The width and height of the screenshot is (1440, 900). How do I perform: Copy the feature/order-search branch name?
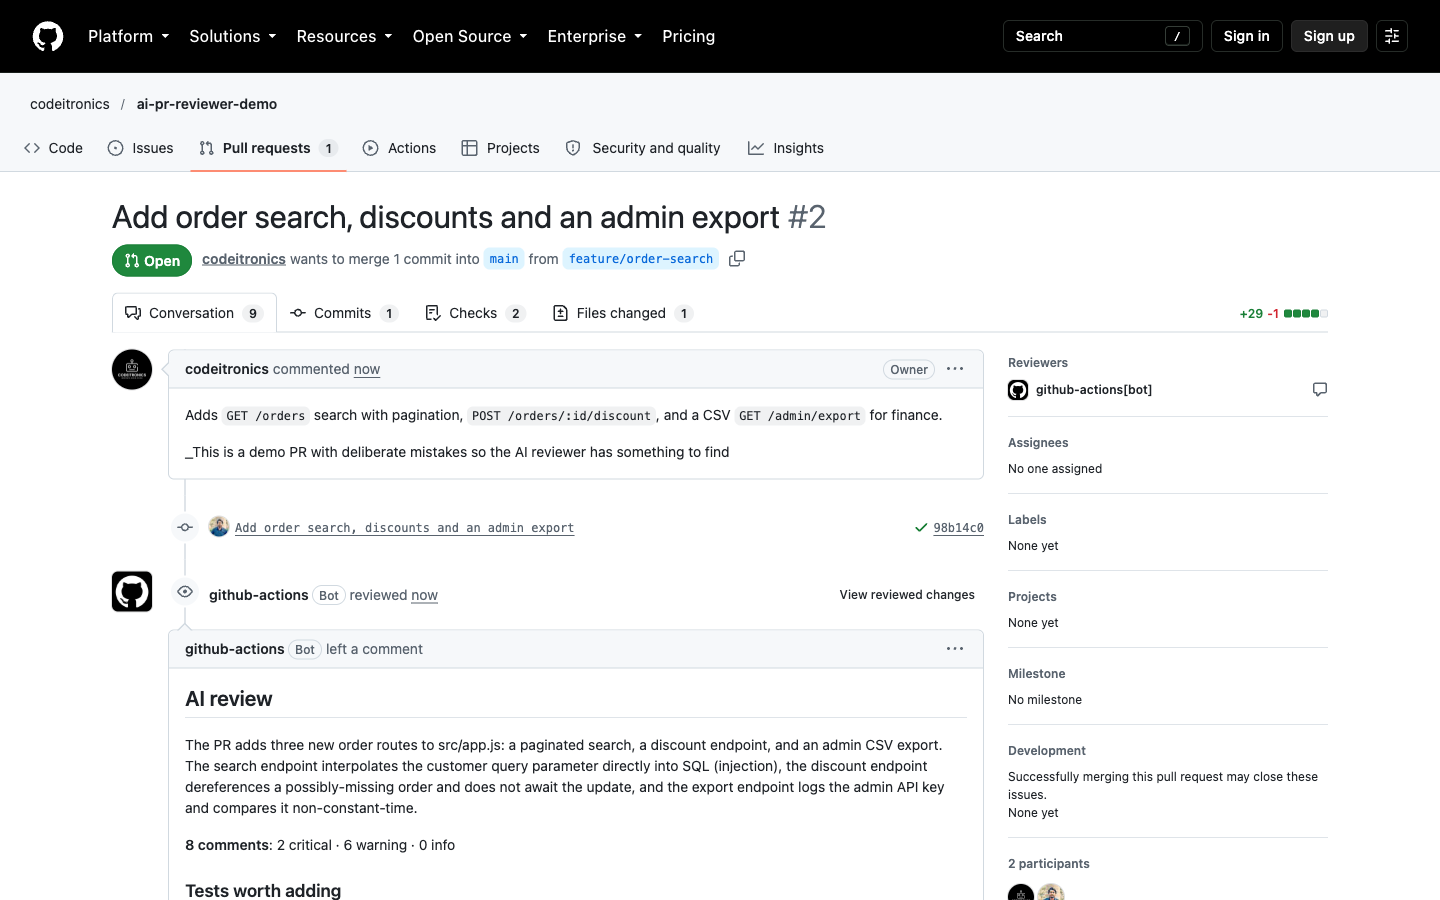tap(737, 259)
